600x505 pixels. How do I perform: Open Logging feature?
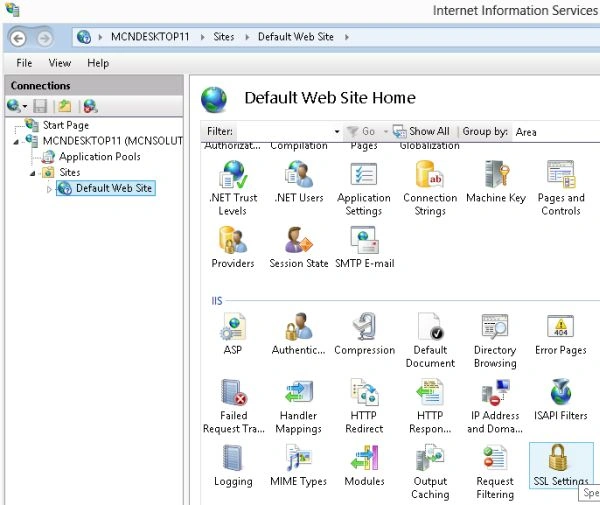tap(233, 465)
